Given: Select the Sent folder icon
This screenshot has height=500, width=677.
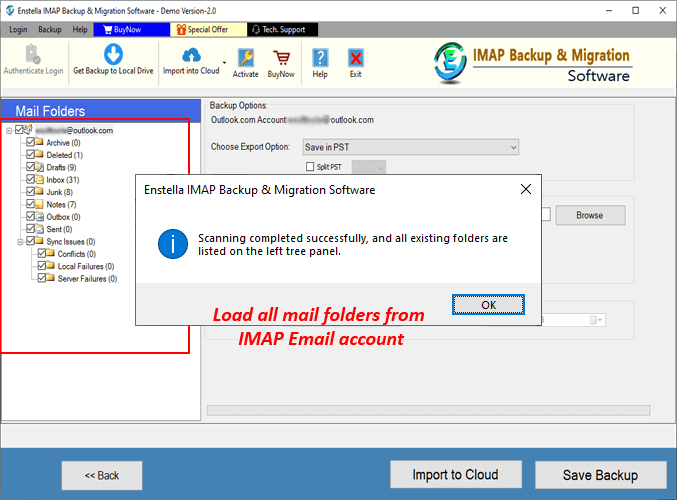Looking at the screenshot, I should [39, 228].
